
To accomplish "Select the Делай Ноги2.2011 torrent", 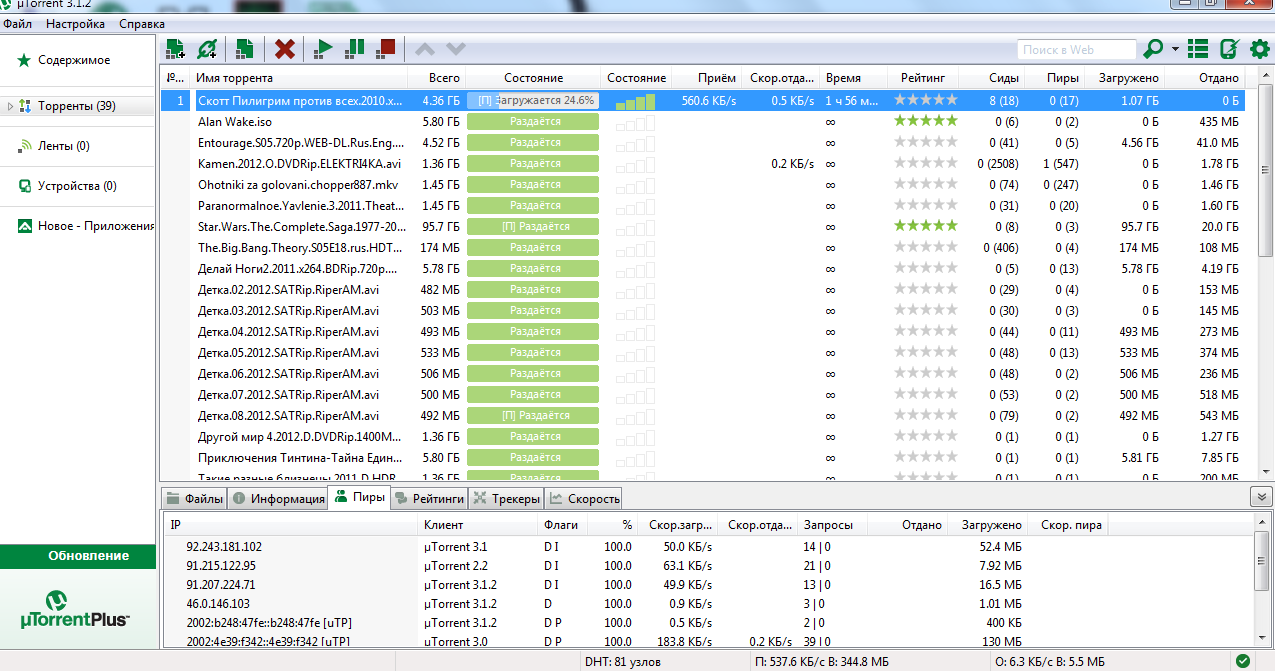I will tap(702, 268).
